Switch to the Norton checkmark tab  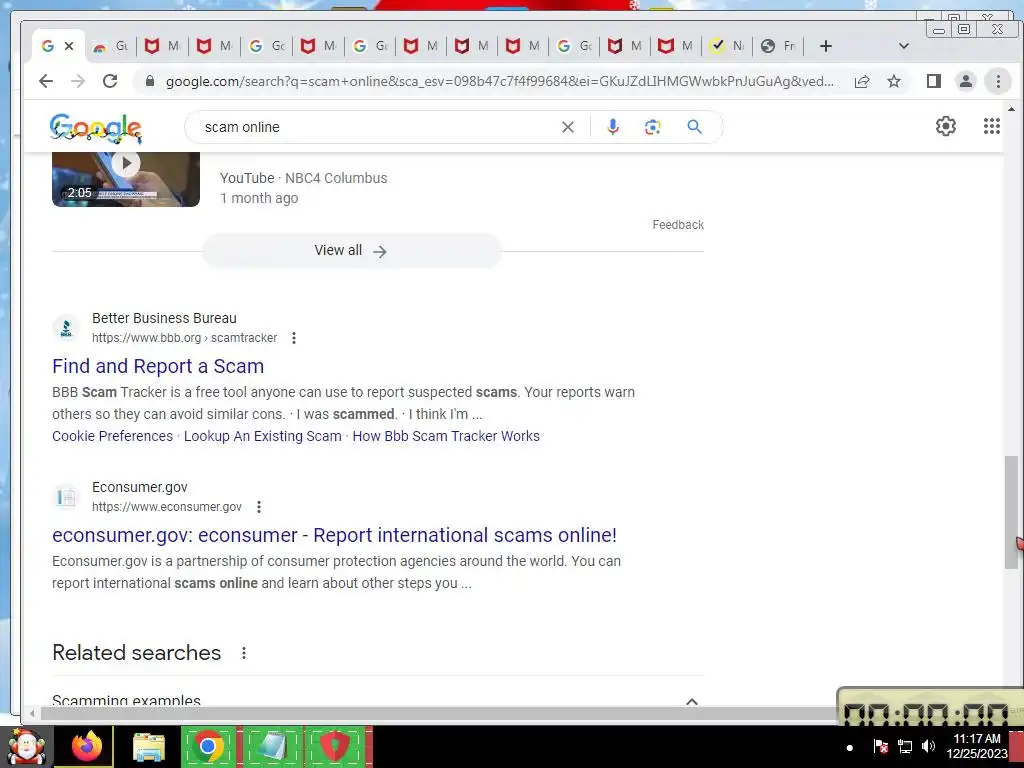pos(728,46)
